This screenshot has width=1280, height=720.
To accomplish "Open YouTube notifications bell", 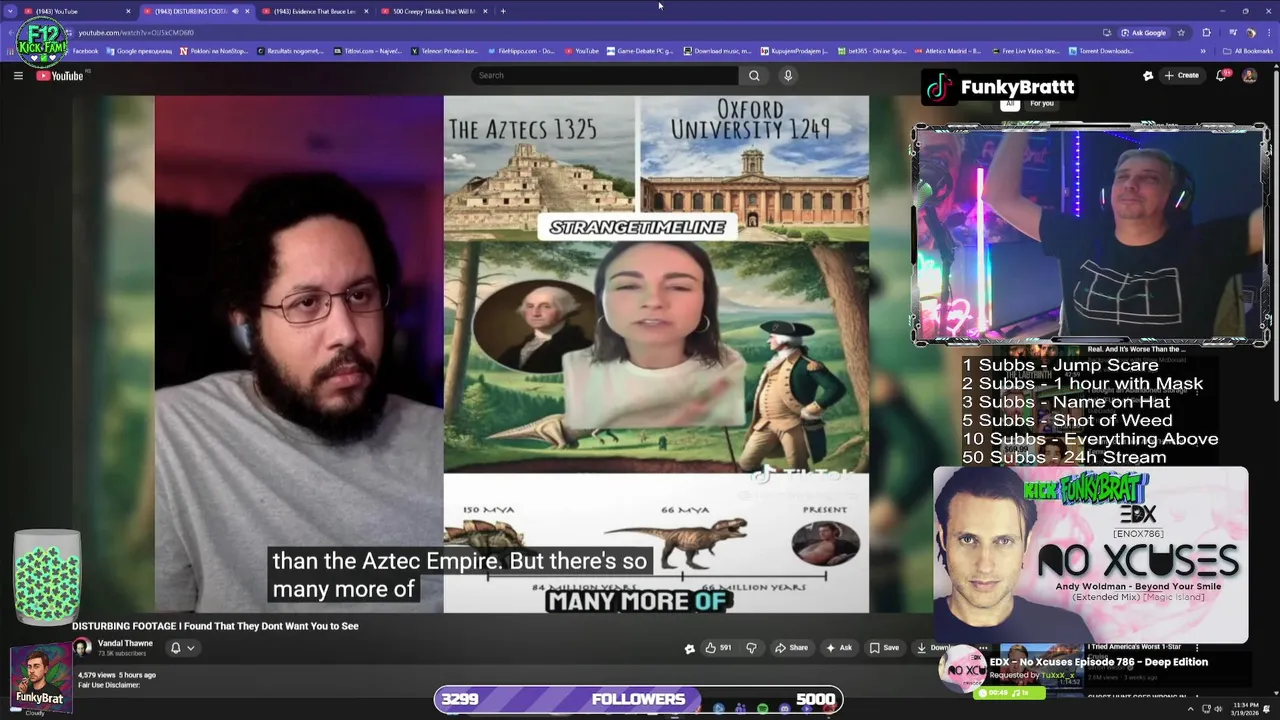I will (x=1223, y=75).
